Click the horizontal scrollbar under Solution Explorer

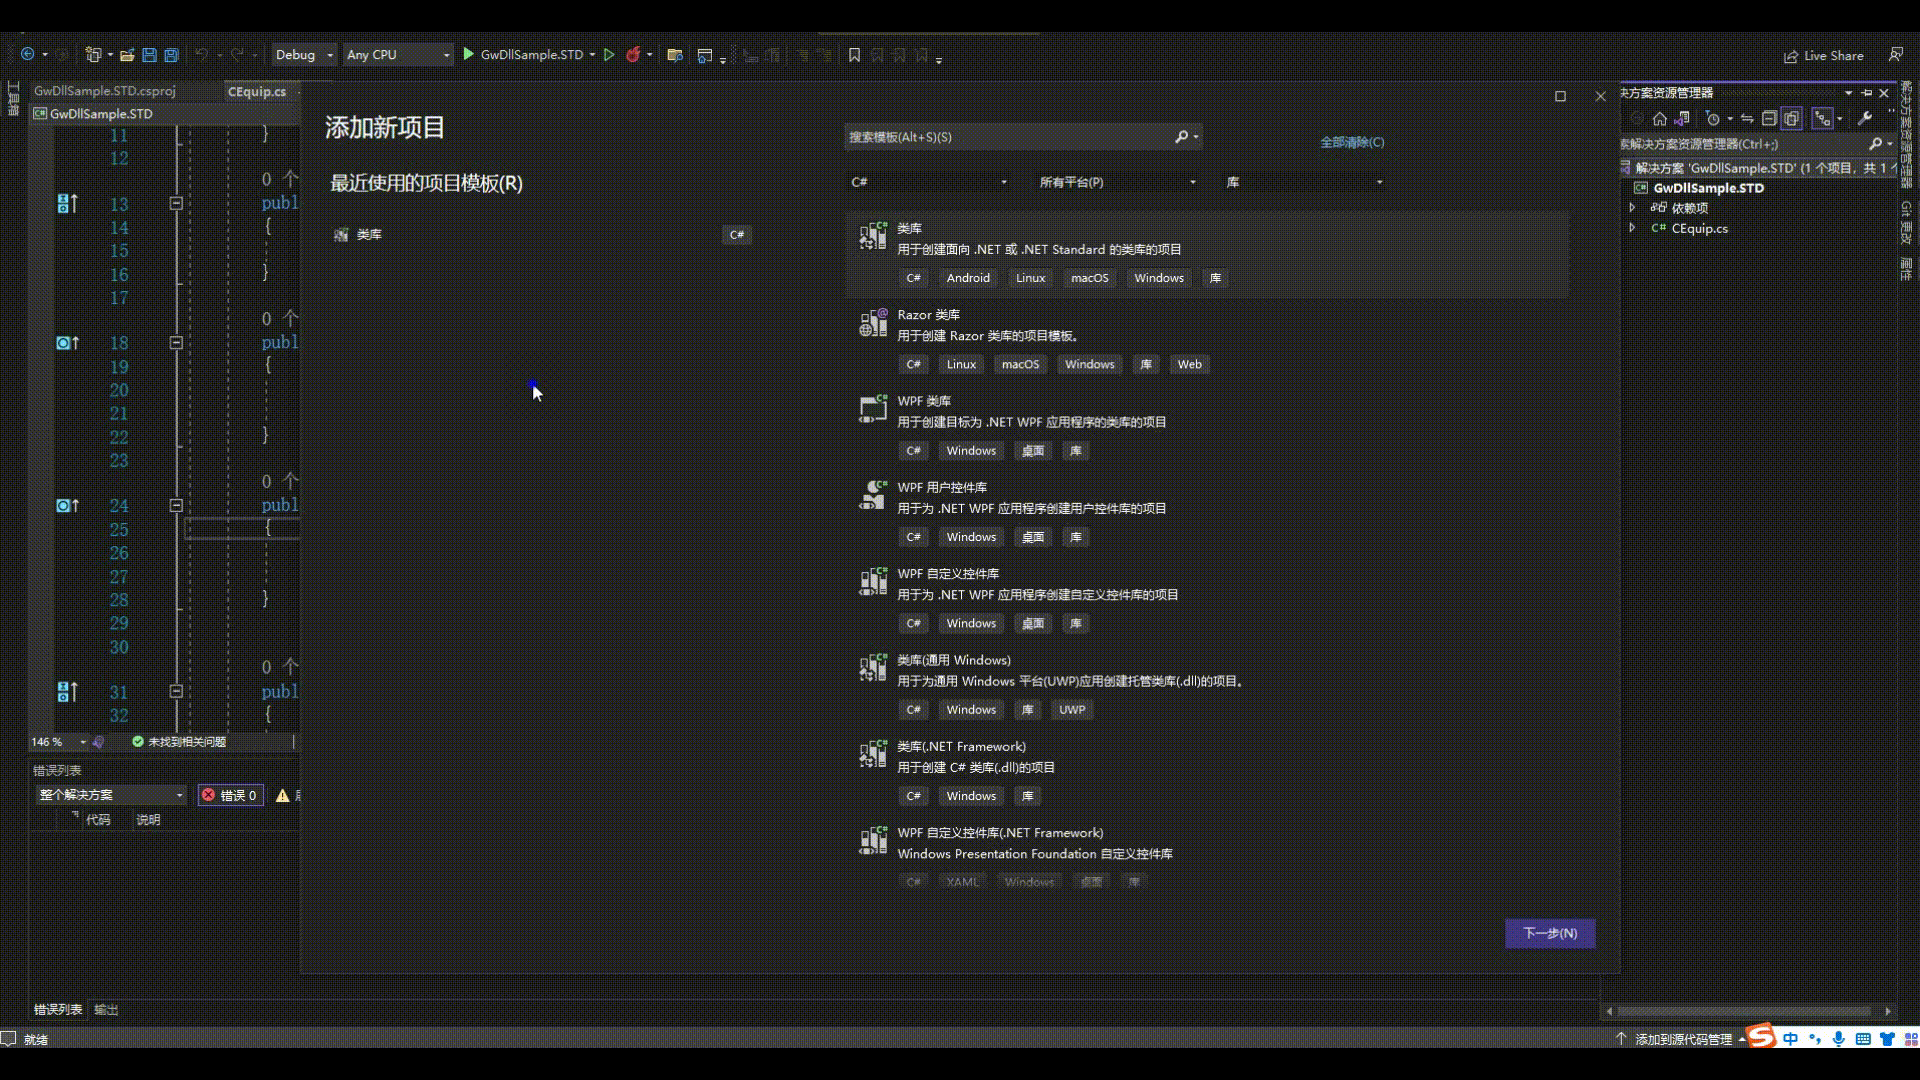(x=1745, y=1011)
